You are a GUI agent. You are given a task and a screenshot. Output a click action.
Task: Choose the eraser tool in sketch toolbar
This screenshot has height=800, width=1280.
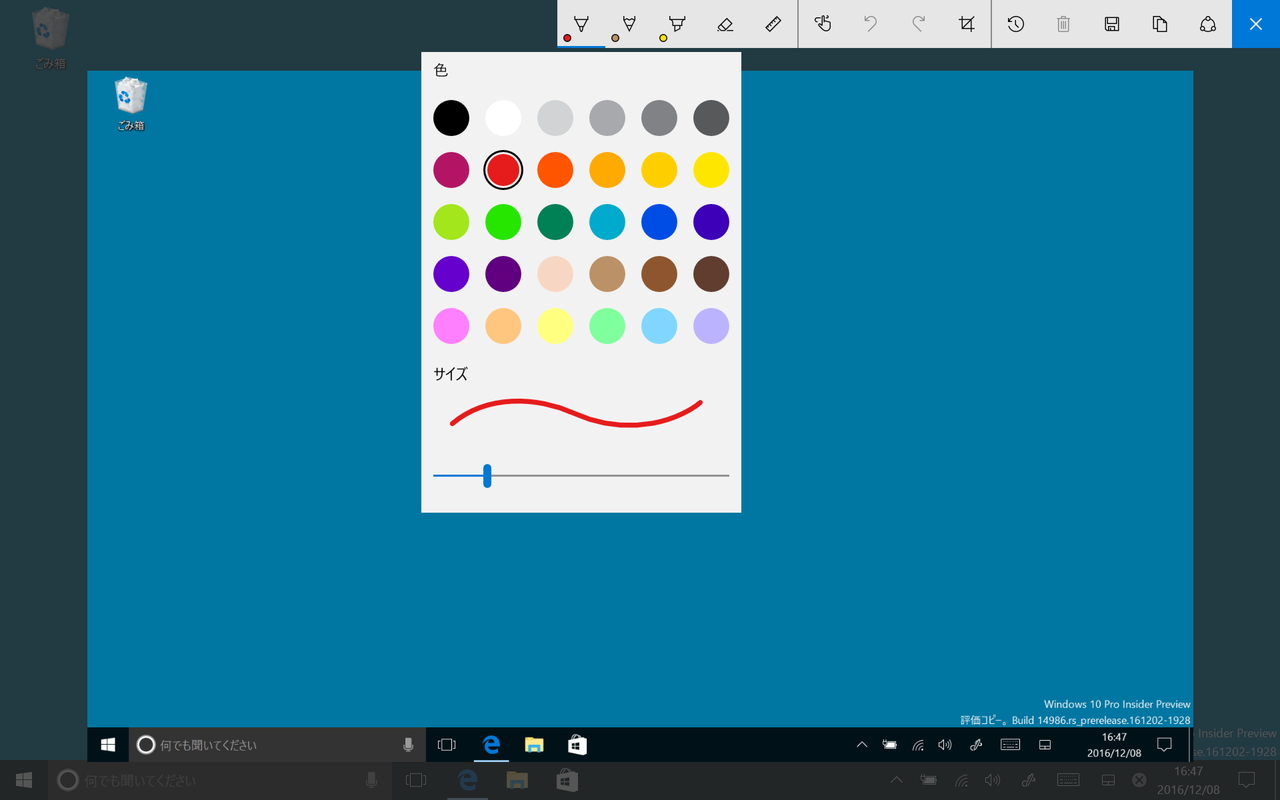[x=725, y=24]
